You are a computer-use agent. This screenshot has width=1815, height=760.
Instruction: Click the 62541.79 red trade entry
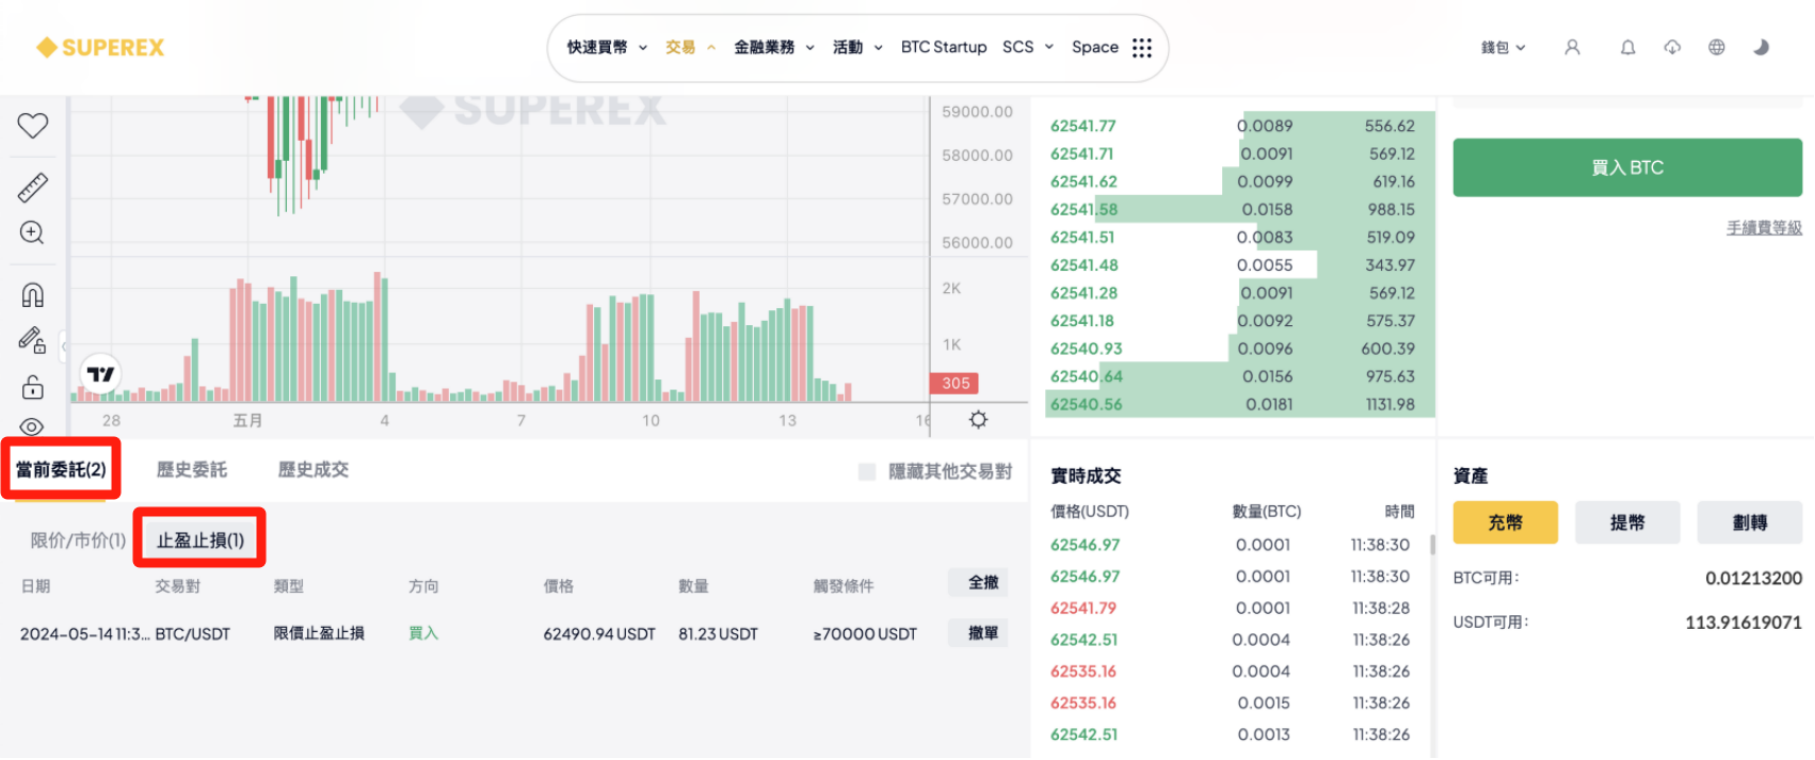(1083, 608)
